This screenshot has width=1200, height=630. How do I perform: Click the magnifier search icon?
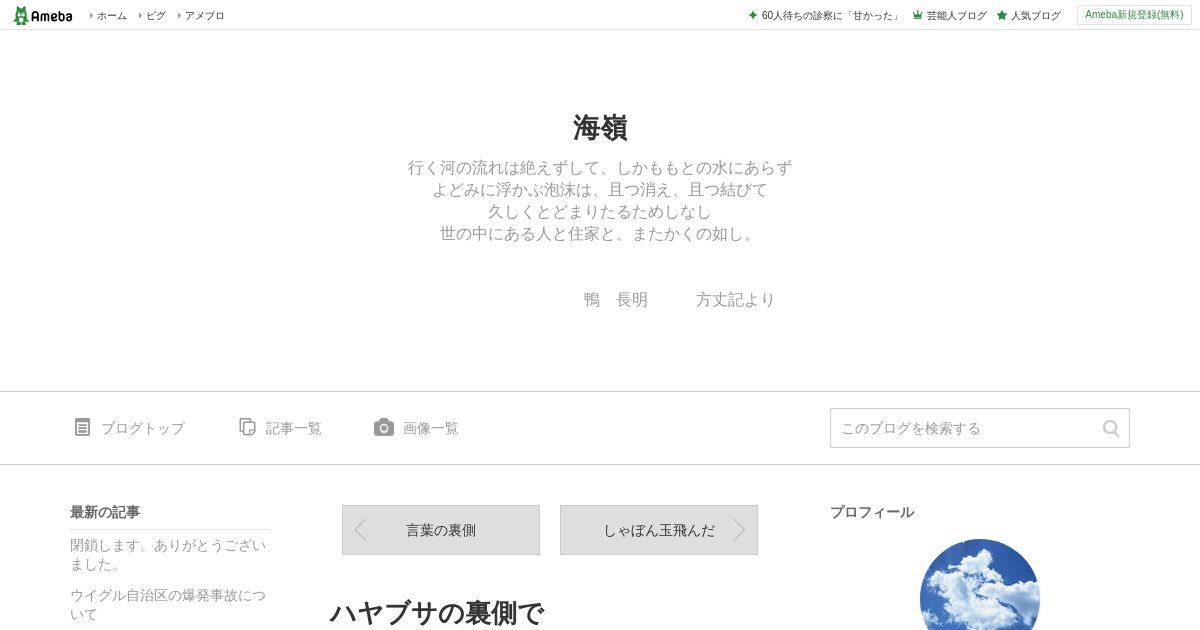pos(1111,428)
